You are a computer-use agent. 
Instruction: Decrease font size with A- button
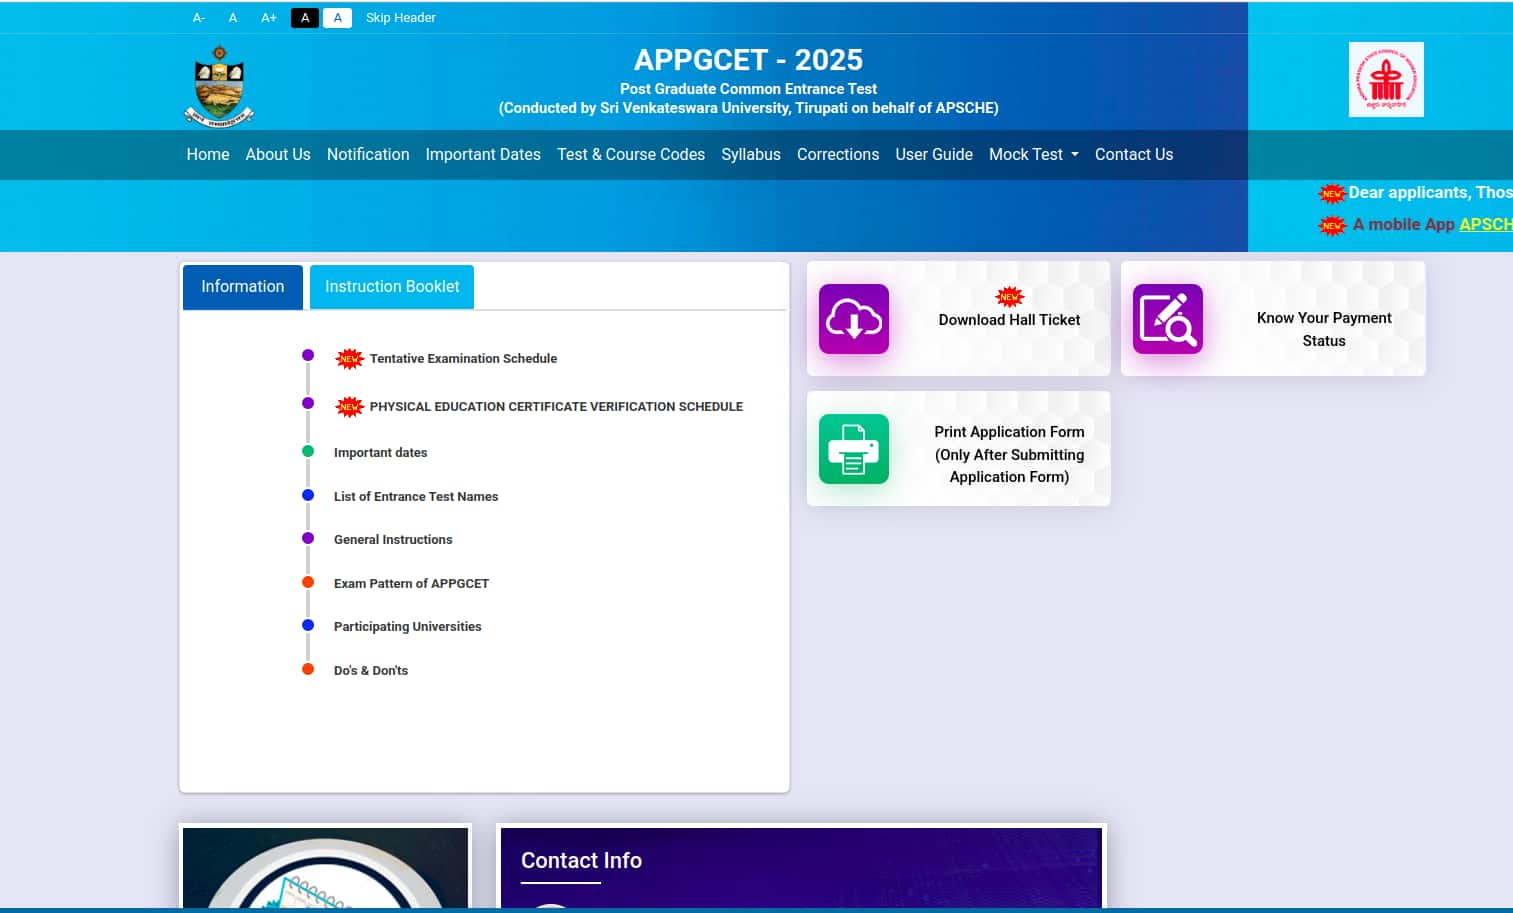click(198, 18)
